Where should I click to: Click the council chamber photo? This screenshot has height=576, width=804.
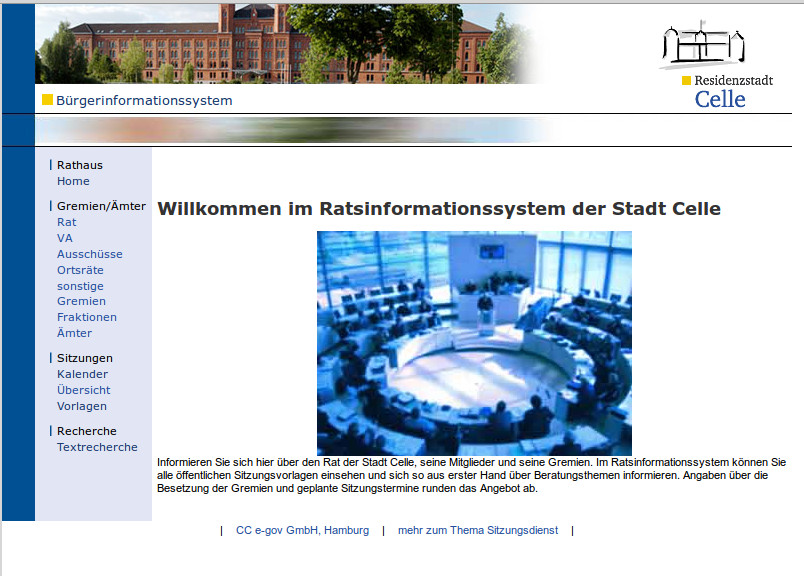click(x=474, y=343)
